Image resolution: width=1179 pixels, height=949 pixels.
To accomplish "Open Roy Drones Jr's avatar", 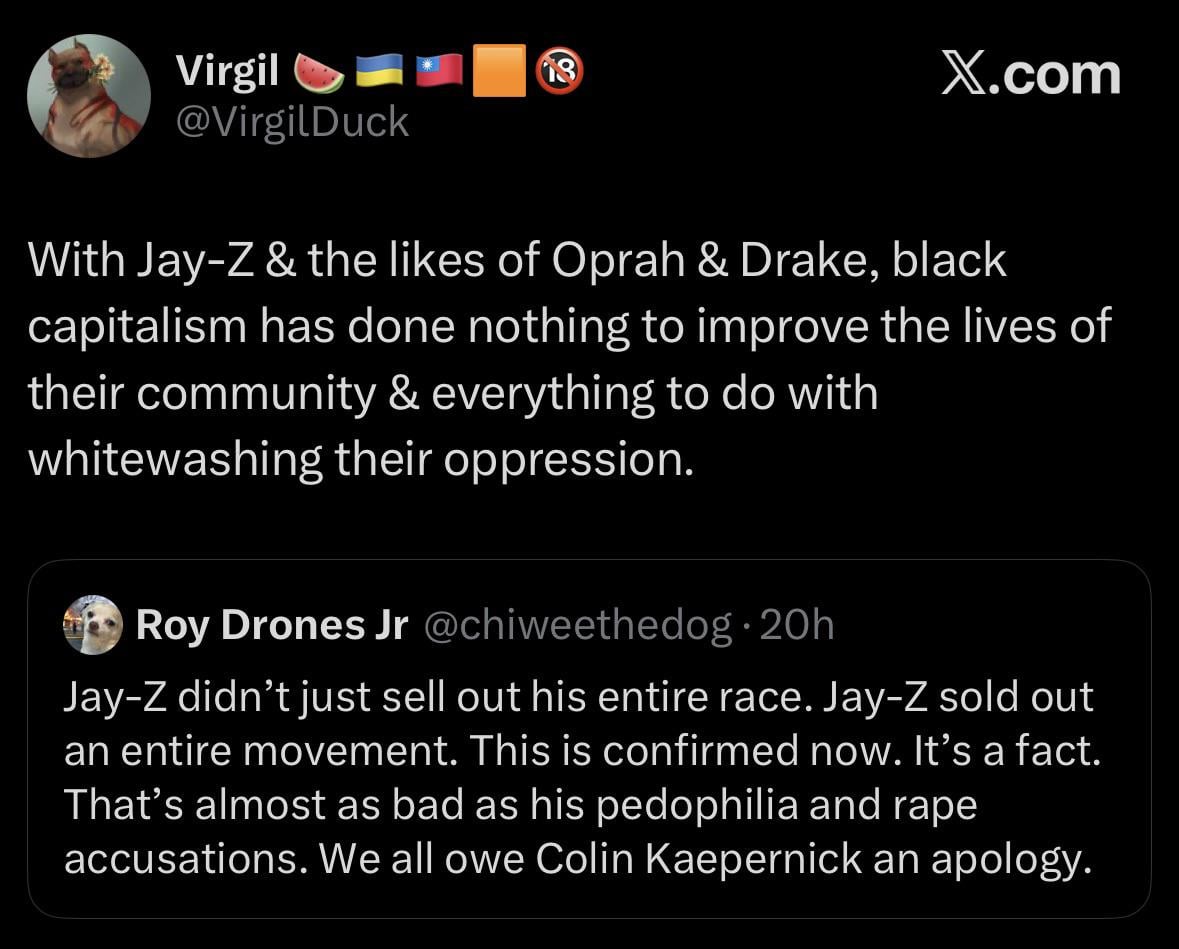I will point(93,625).
